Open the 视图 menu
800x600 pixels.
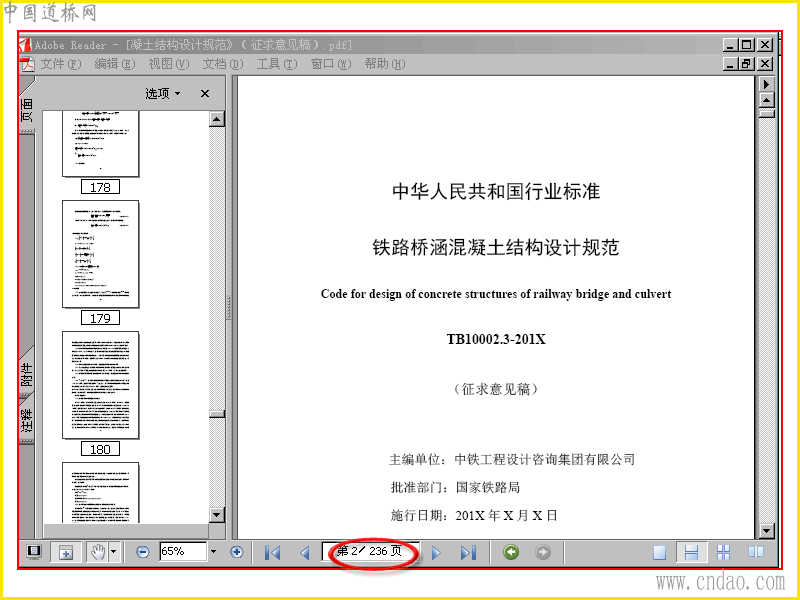[168, 64]
